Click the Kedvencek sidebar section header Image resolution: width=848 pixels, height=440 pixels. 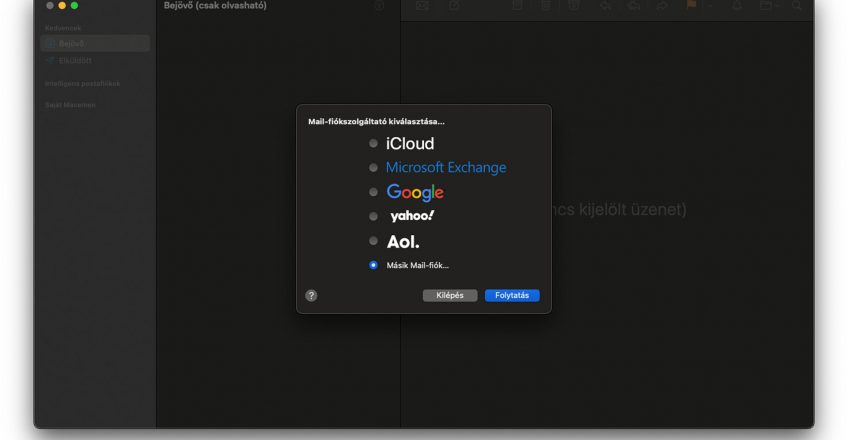point(63,28)
